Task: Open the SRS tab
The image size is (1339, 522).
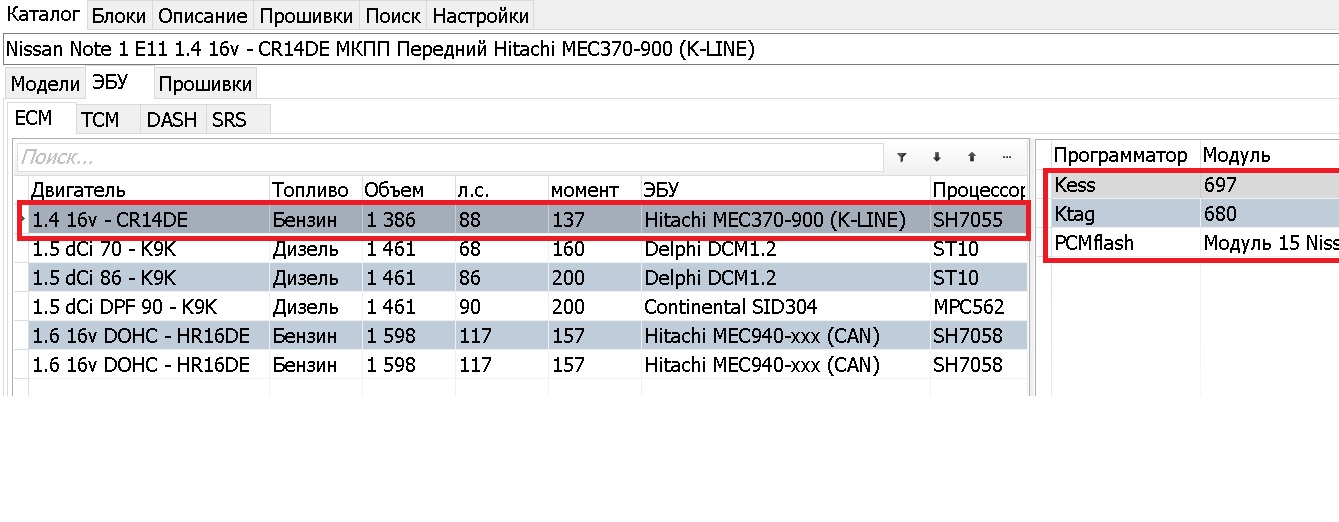Action: tap(229, 120)
